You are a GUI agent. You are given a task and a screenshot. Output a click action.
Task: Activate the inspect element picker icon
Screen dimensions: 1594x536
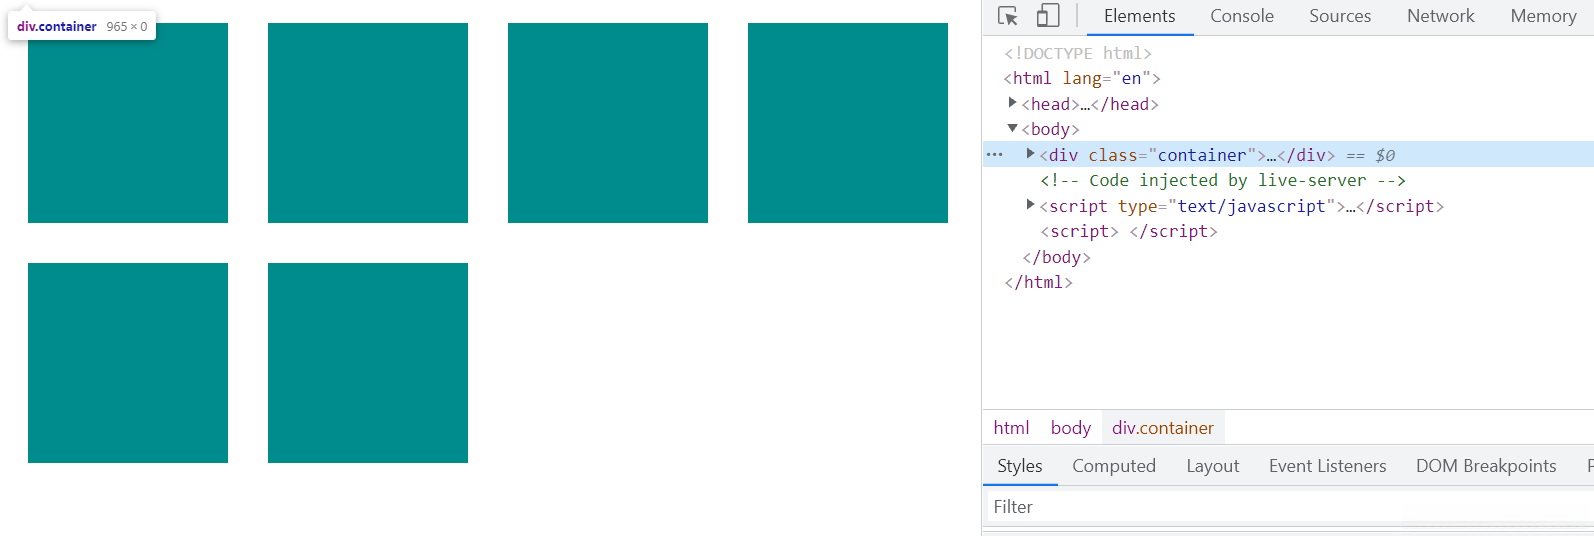point(1008,16)
